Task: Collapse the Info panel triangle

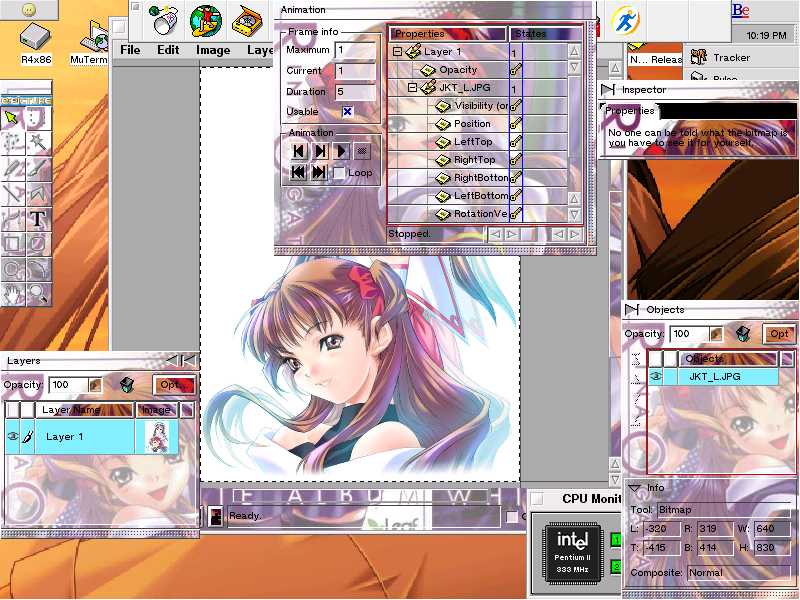Action: pyautogui.click(x=634, y=488)
